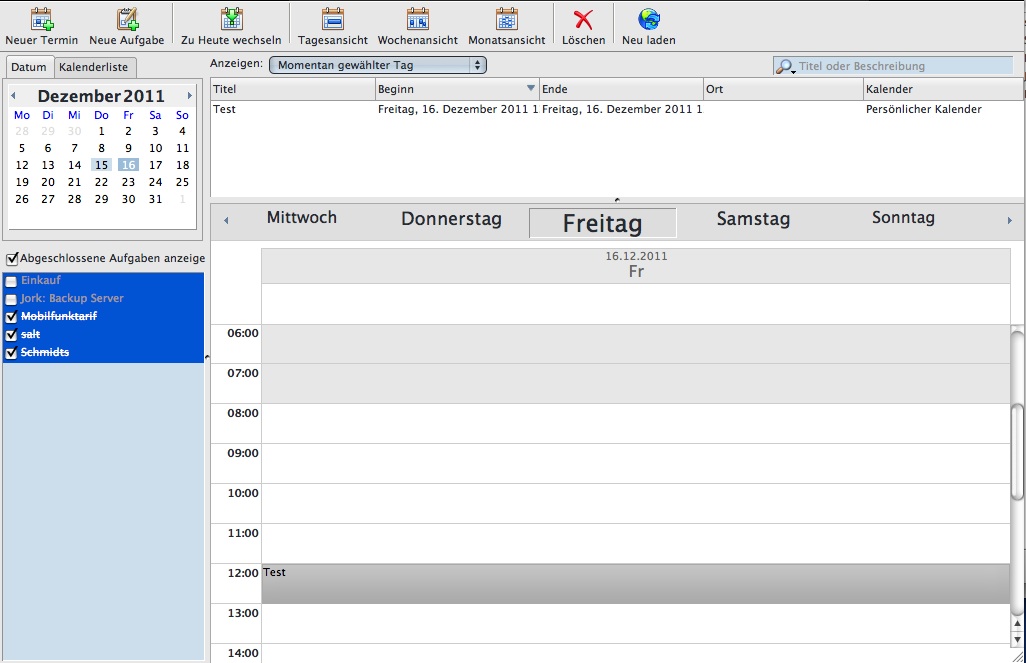Open the Wochenansicht week view
Screen dimensions: 1026x663
[417, 19]
